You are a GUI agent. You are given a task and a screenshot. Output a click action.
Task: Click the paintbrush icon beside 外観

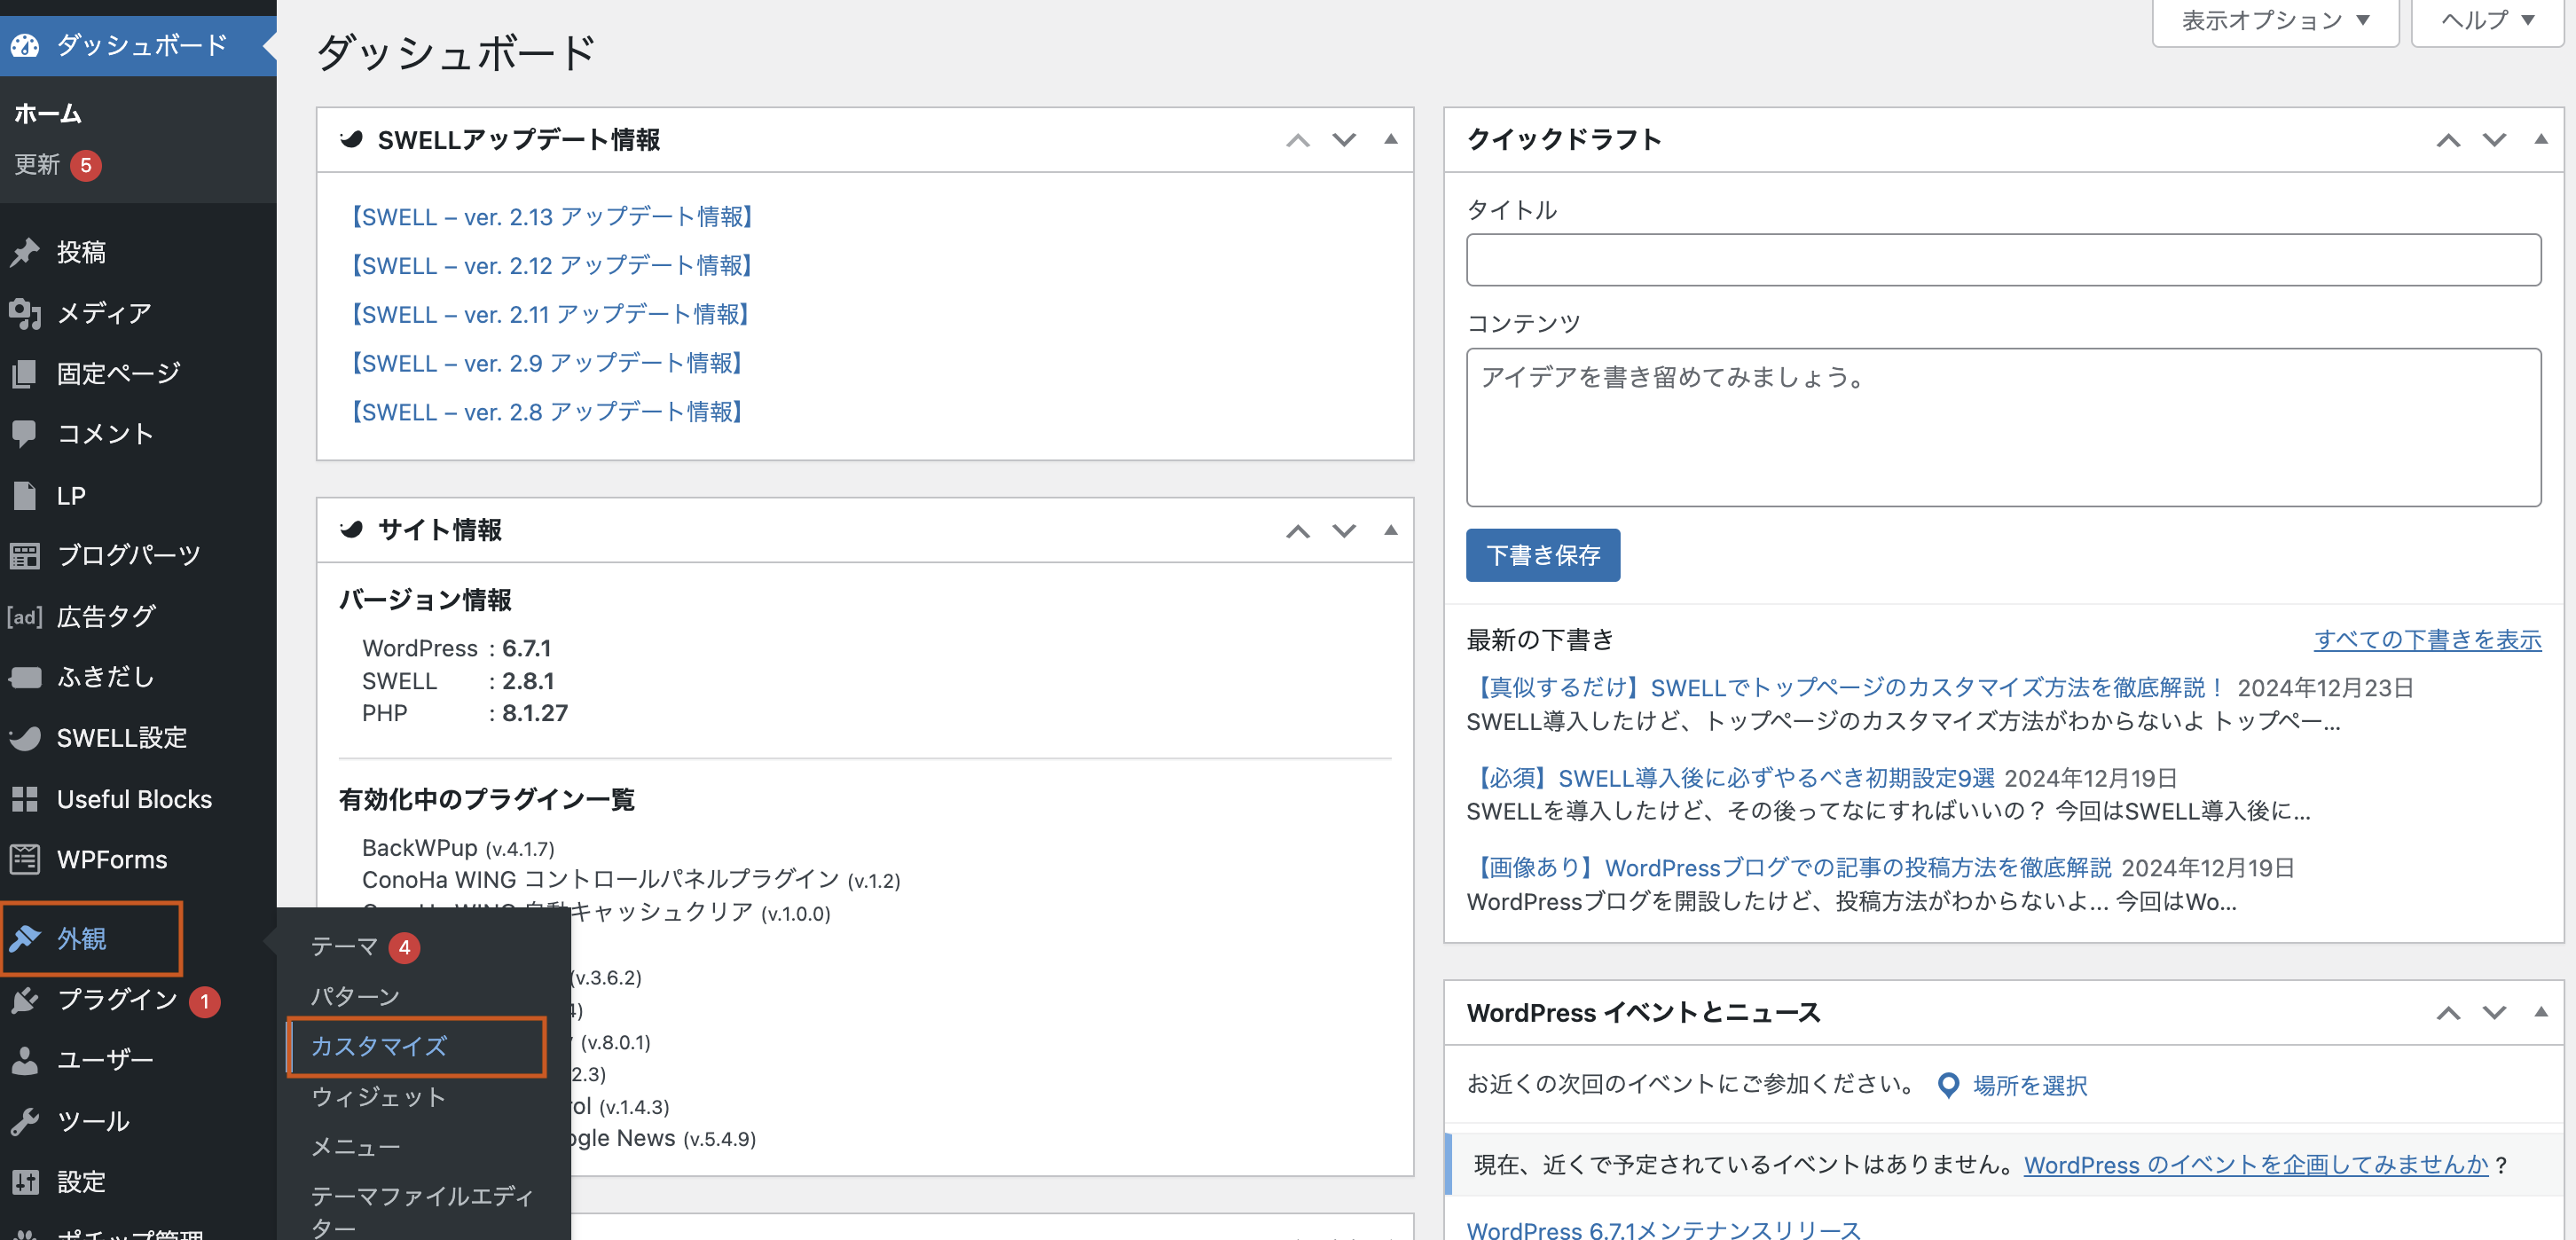25,938
